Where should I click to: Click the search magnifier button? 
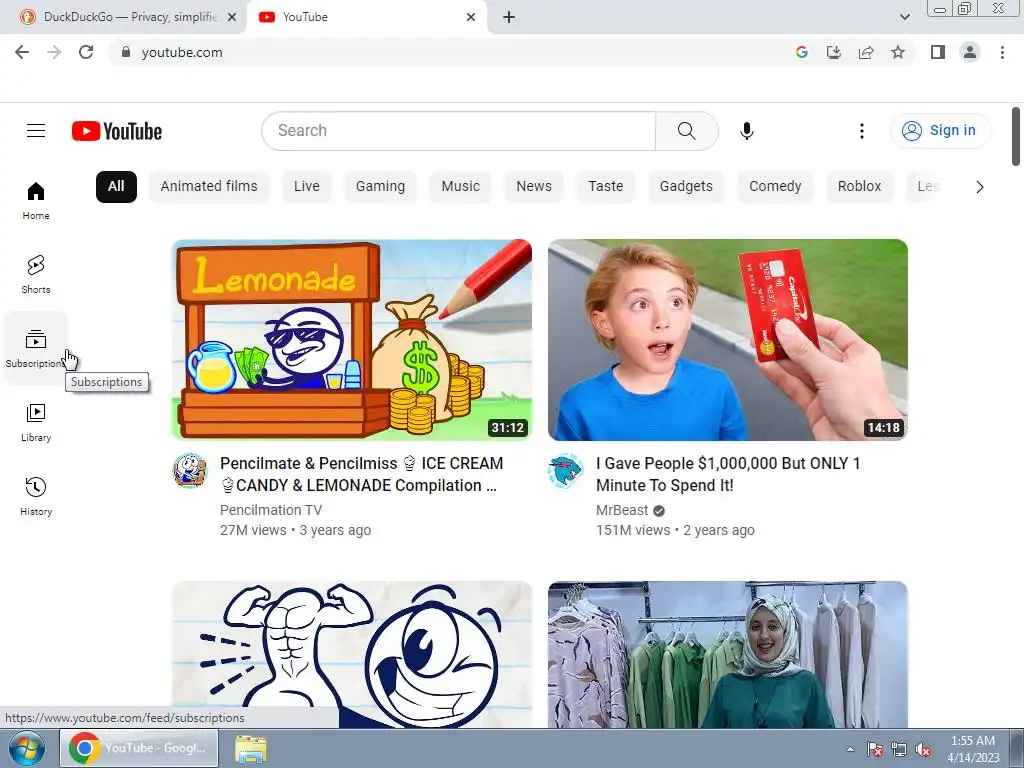(686, 131)
